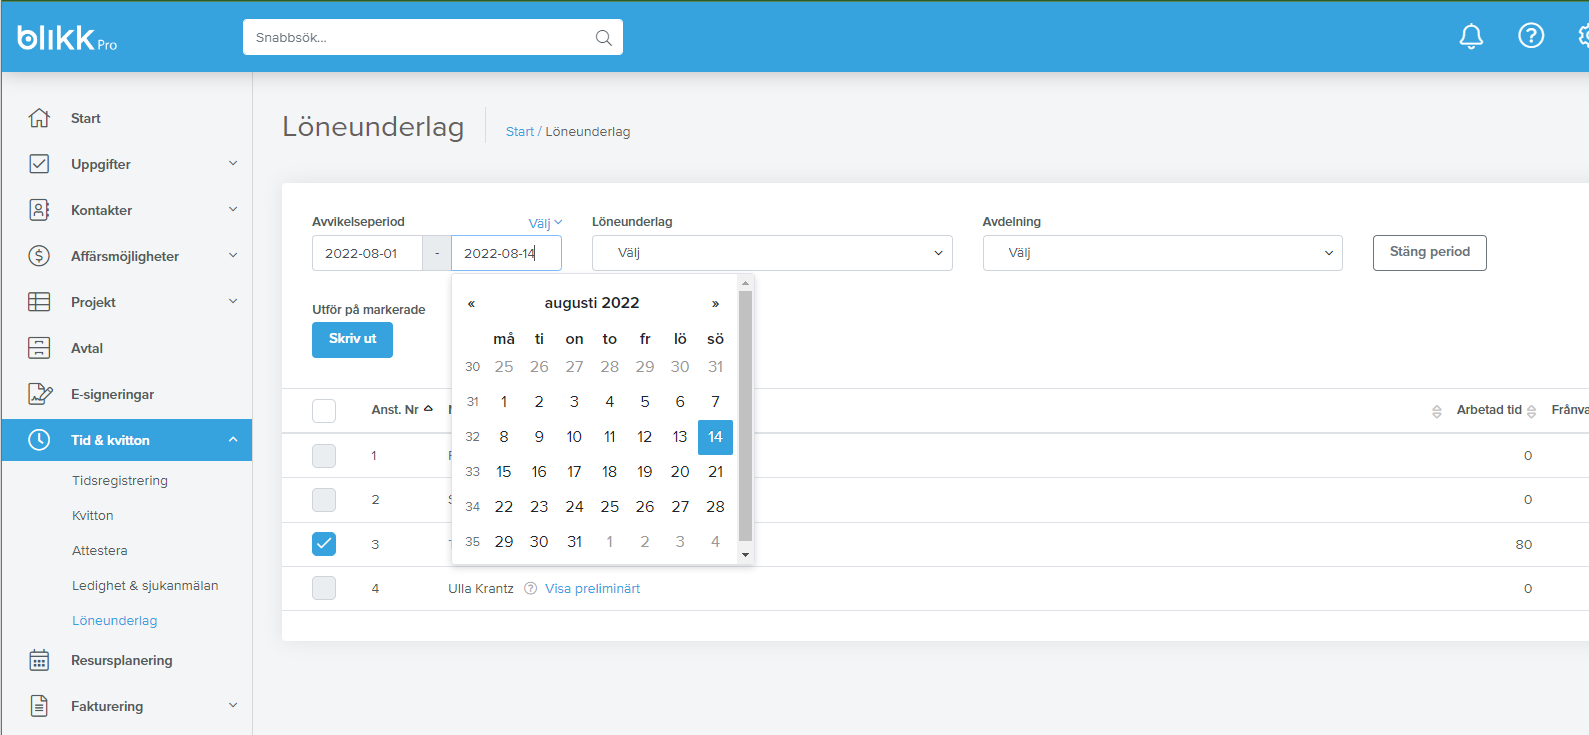Click the Start home icon

pyautogui.click(x=39, y=118)
